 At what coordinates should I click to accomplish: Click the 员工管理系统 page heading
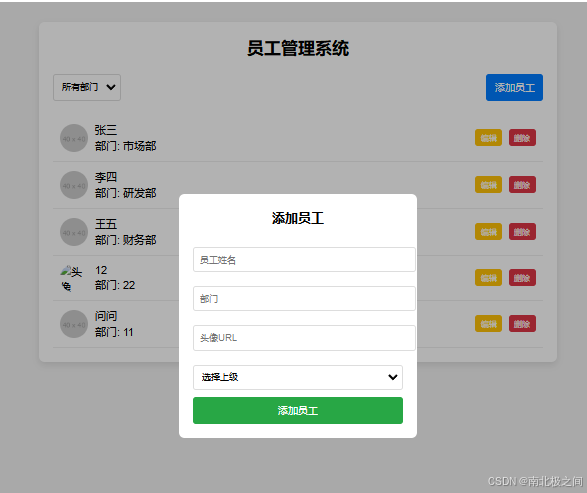point(298,48)
